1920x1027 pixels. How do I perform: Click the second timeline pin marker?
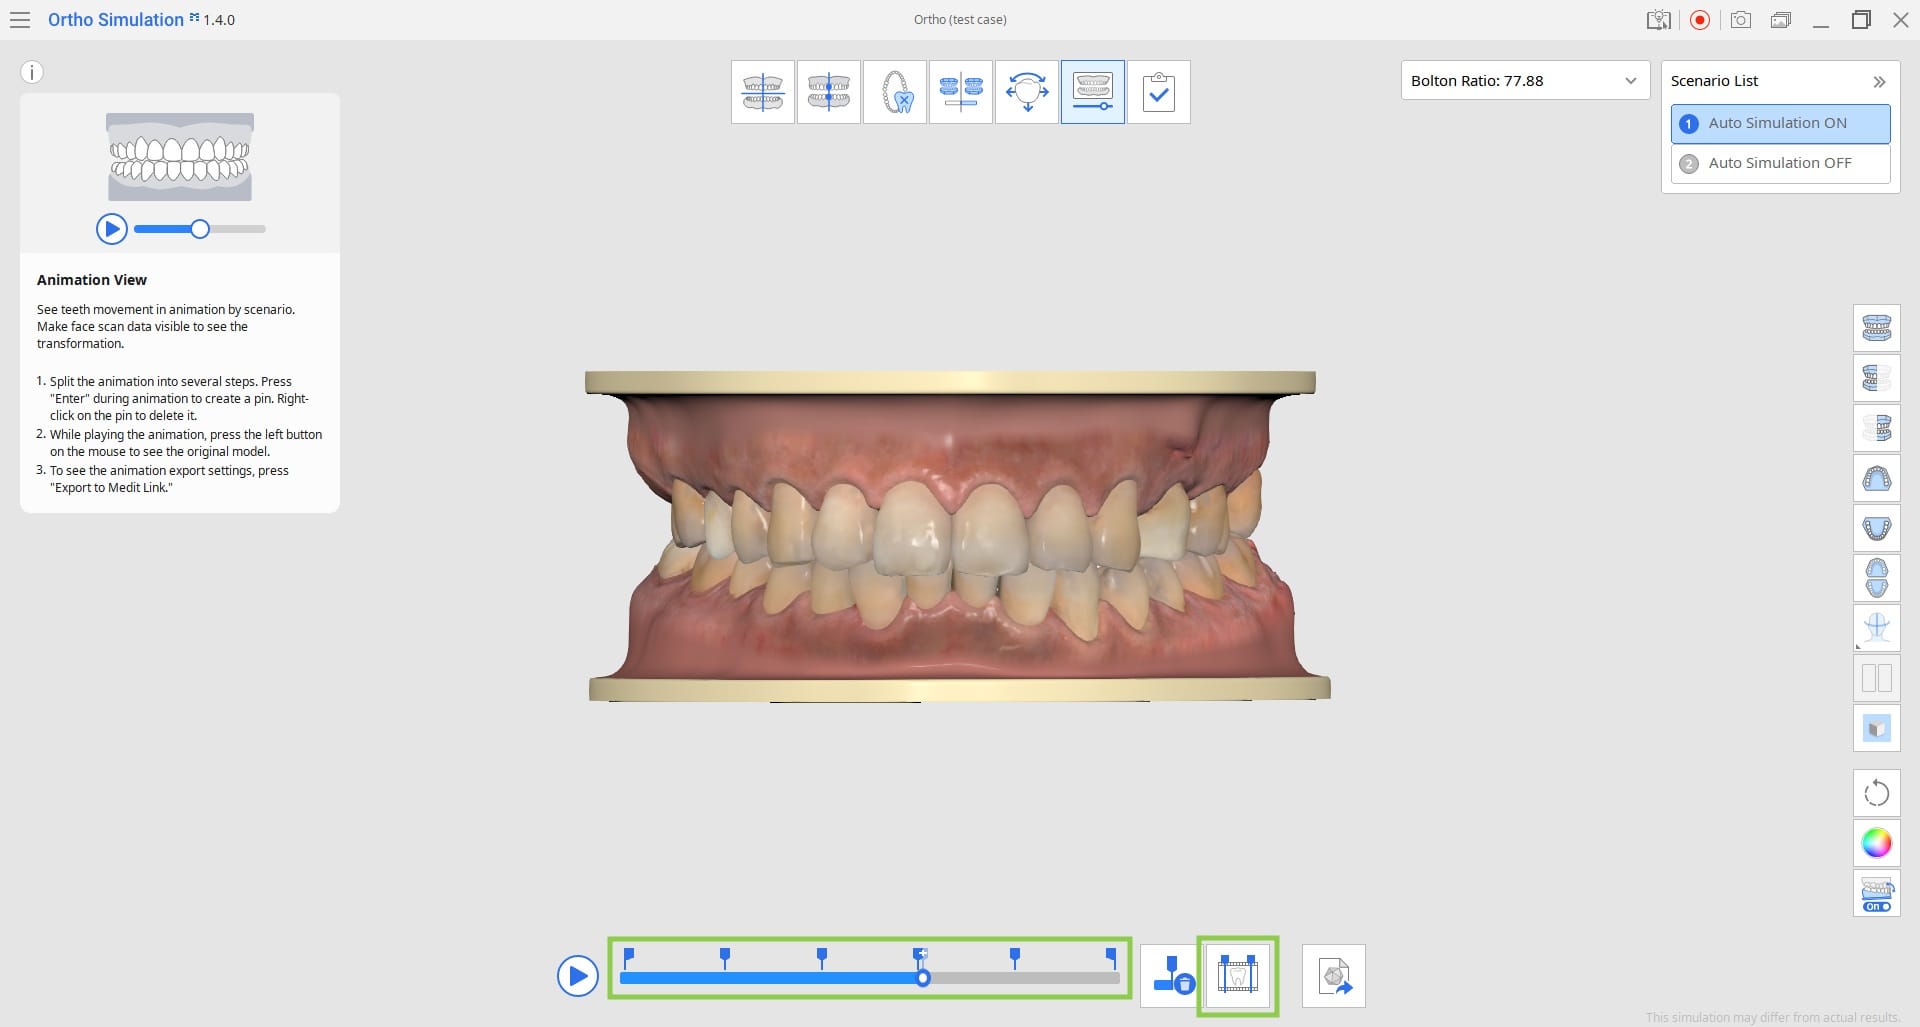[x=725, y=958]
